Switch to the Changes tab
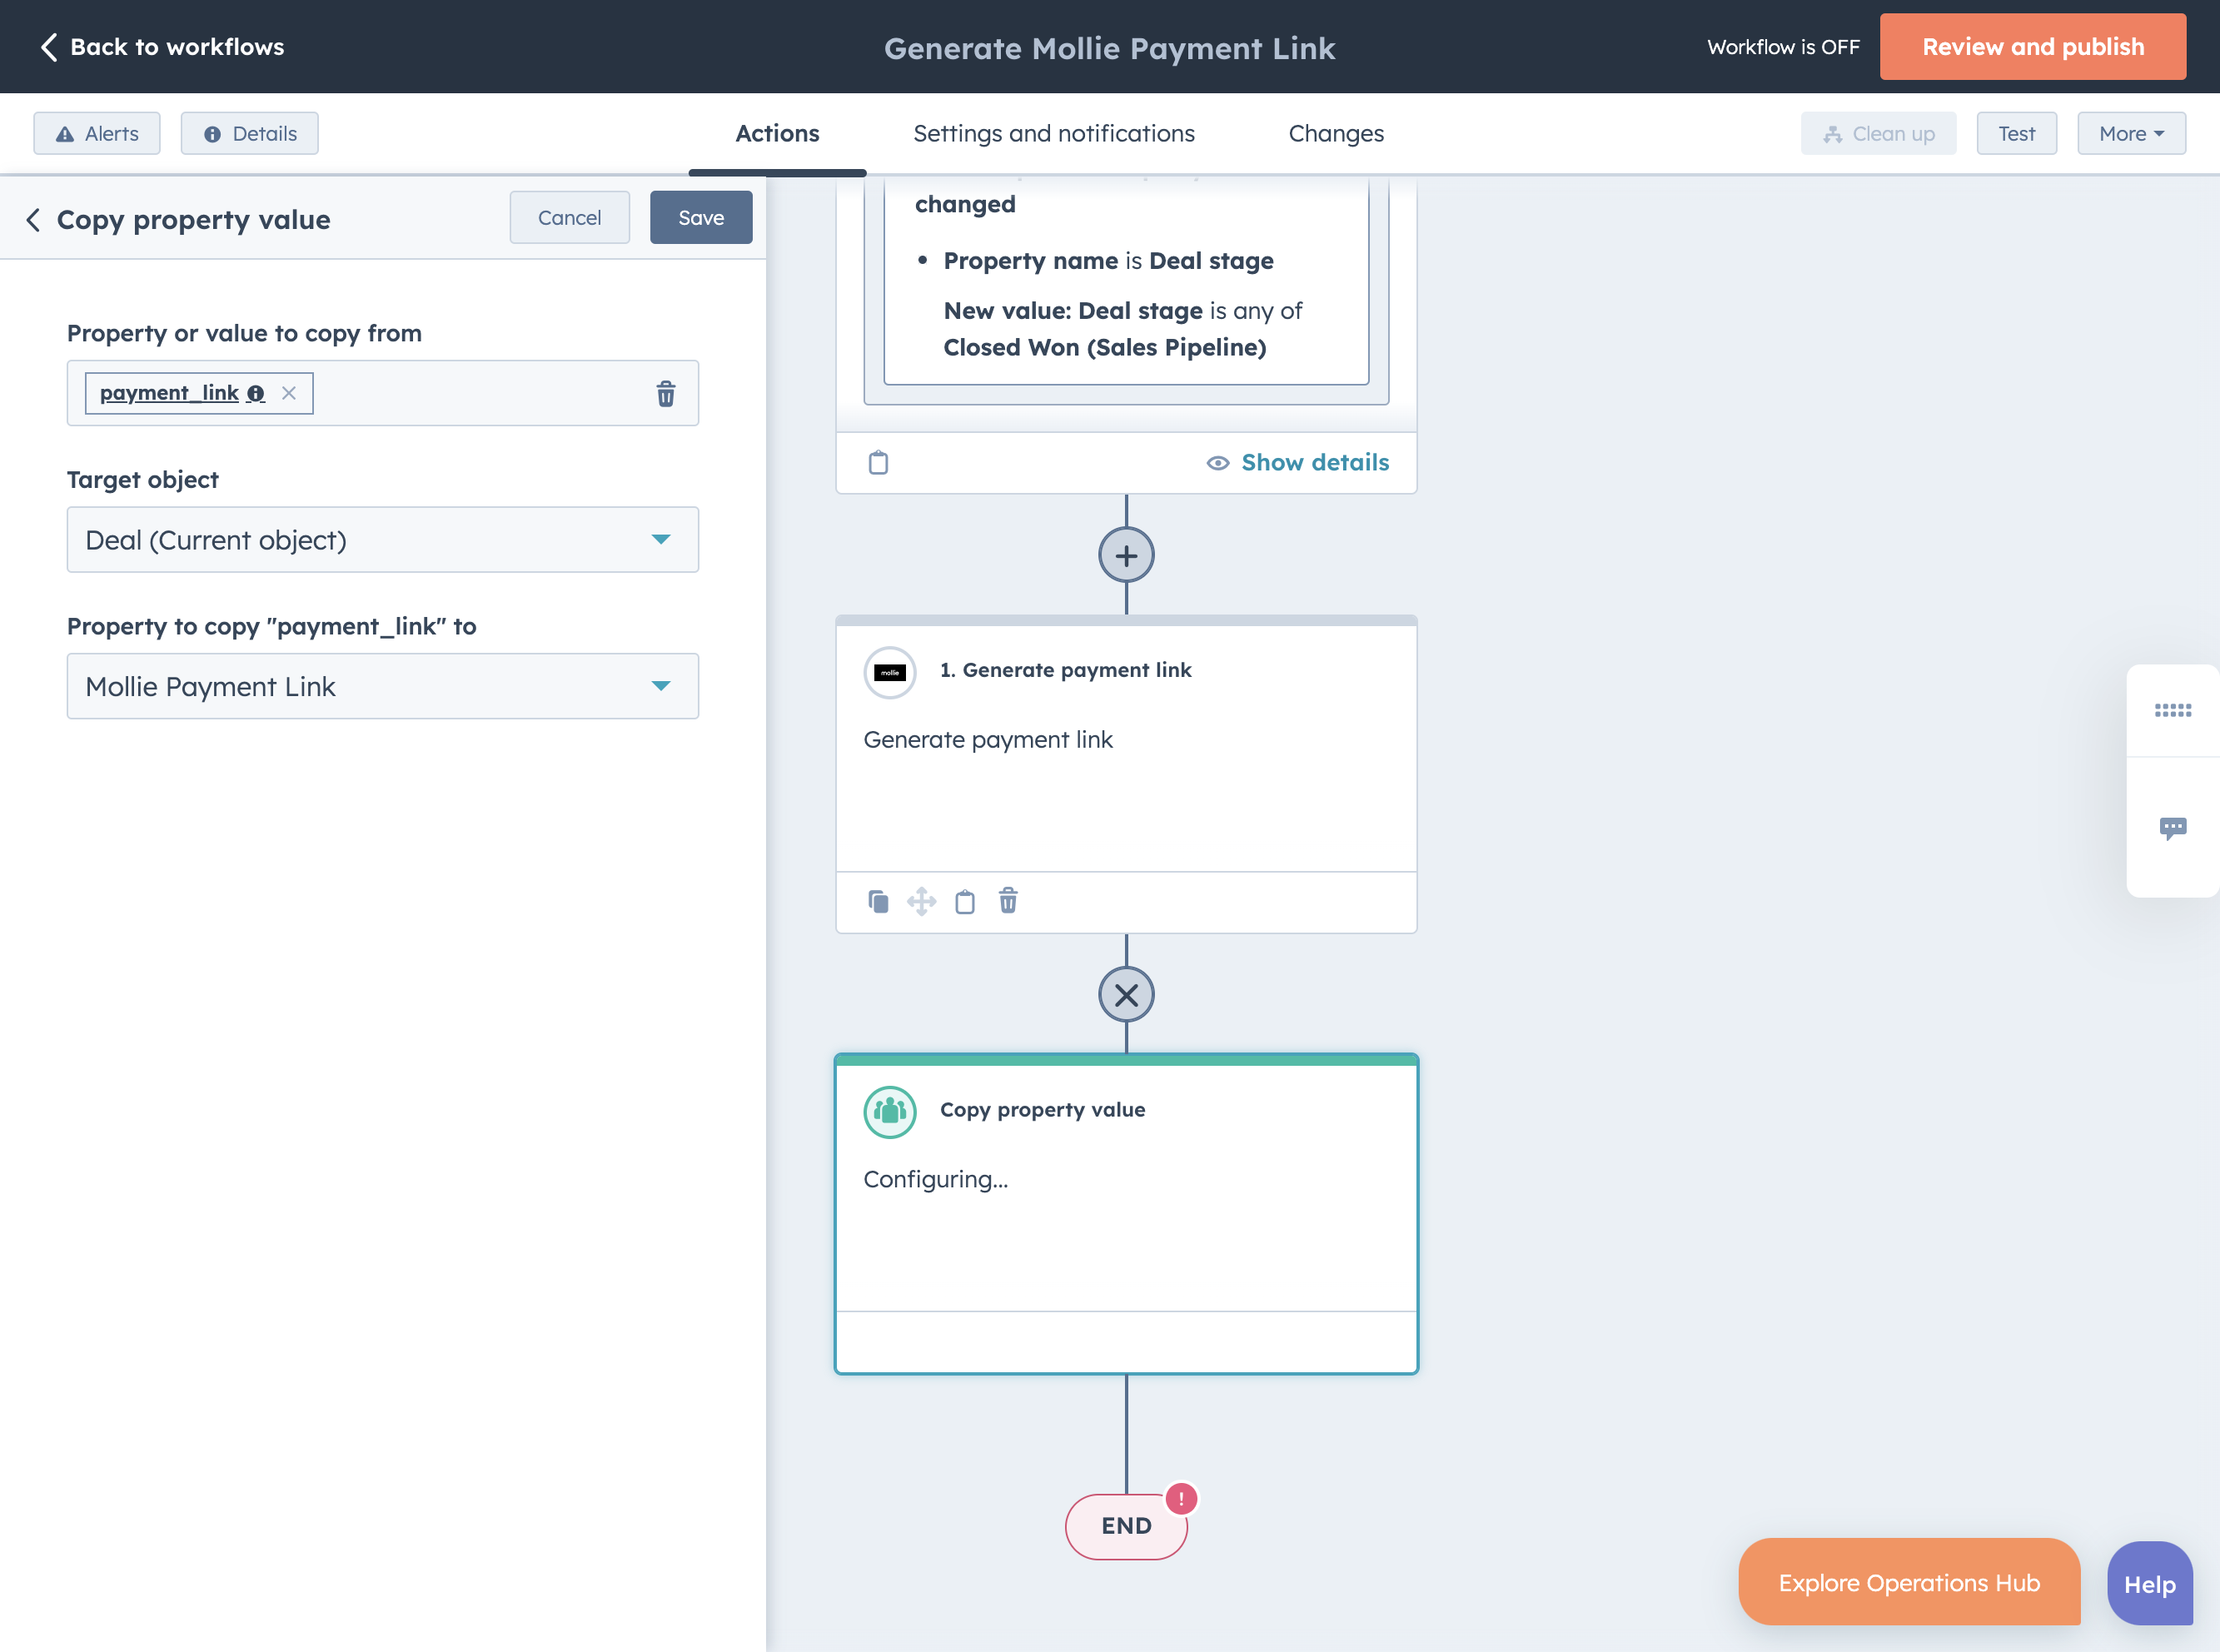The height and width of the screenshot is (1652, 2220). pyautogui.click(x=1336, y=134)
